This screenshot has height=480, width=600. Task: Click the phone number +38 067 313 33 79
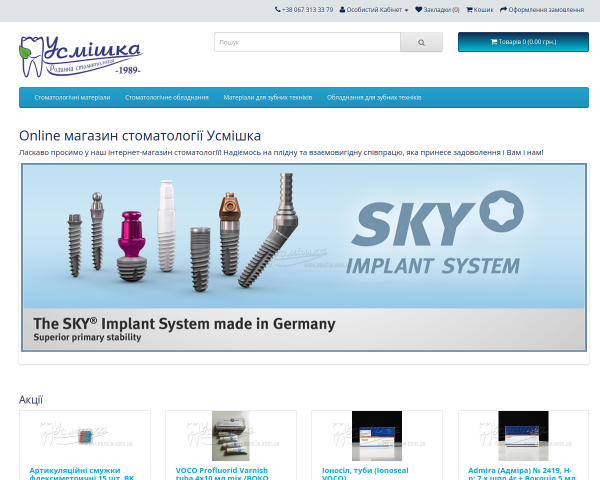pyautogui.click(x=307, y=10)
